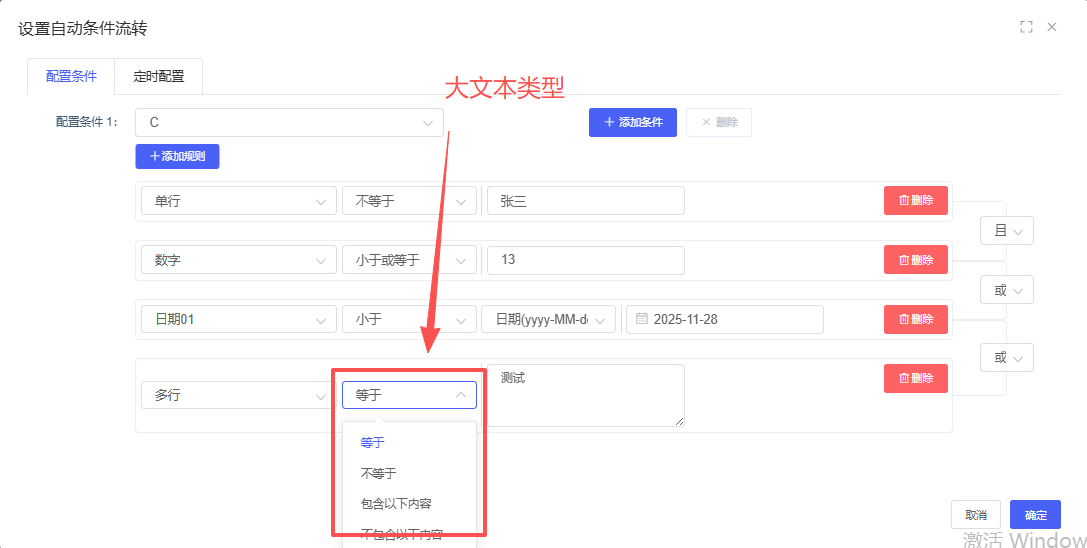The image size is (1087, 548).
Task: Open the 配置条件 1 dropdown showing C
Action: 289,122
